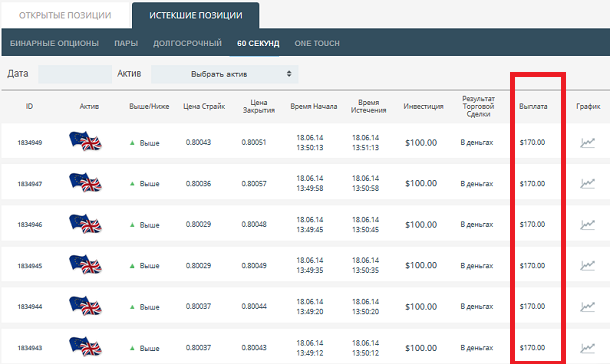The height and width of the screenshot is (364, 610).
Task: Open chart icon for trade 1834944
Action: pyautogui.click(x=587, y=306)
